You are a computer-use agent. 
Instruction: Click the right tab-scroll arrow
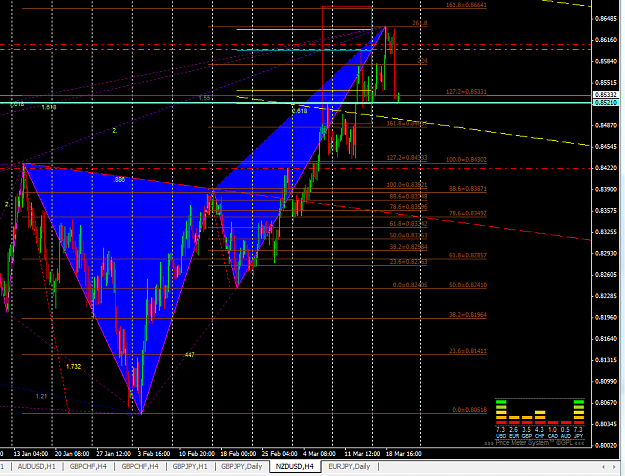(614, 466)
